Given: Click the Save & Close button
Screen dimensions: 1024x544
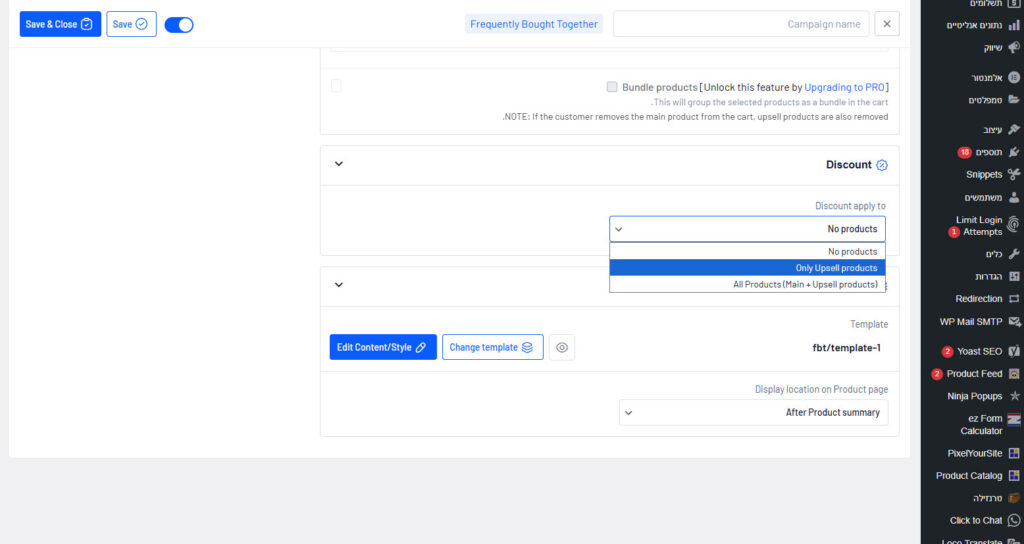Looking at the screenshot, I should pos(60,24).
